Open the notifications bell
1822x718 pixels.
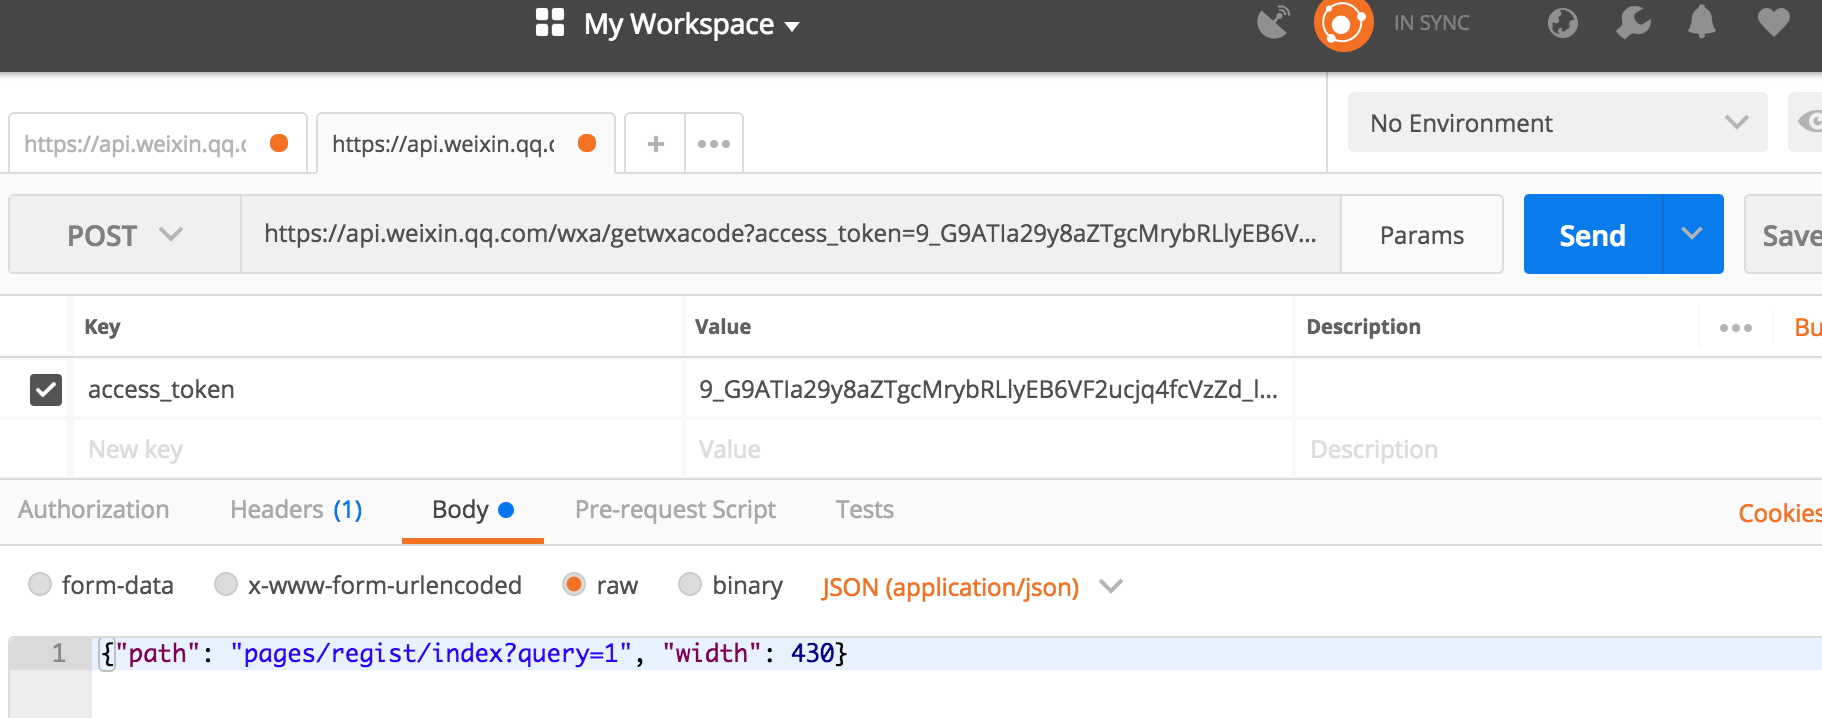pos(1701,21)
